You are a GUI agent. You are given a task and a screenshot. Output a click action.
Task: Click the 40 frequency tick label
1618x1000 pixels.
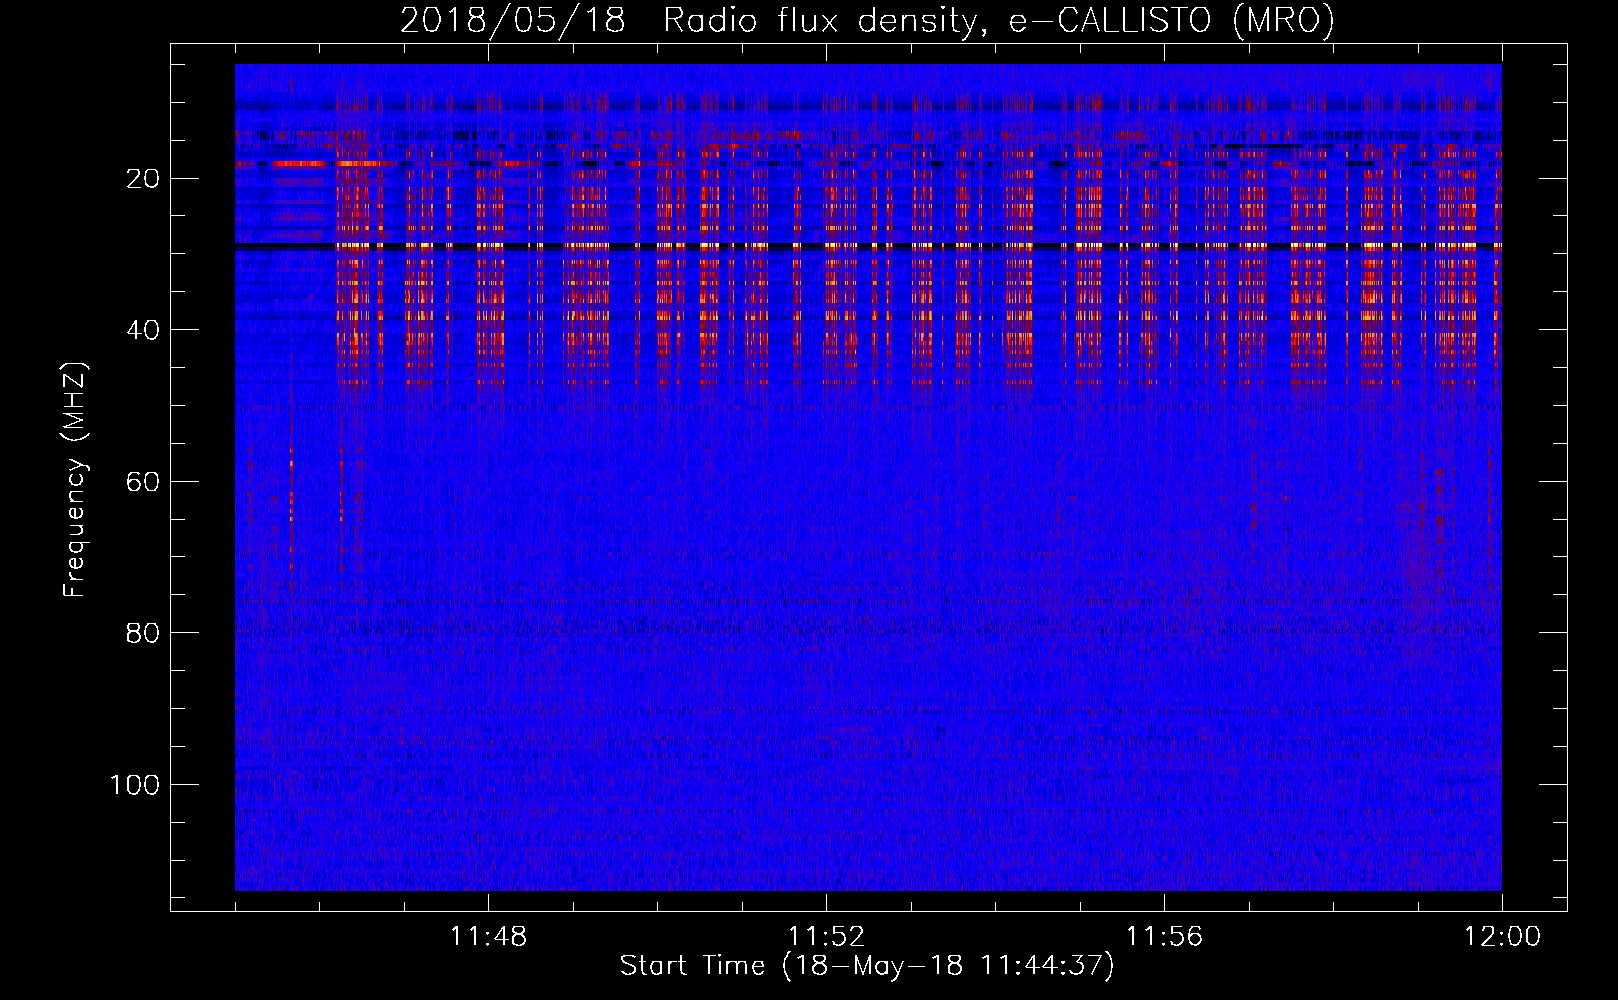pos(144,330)
